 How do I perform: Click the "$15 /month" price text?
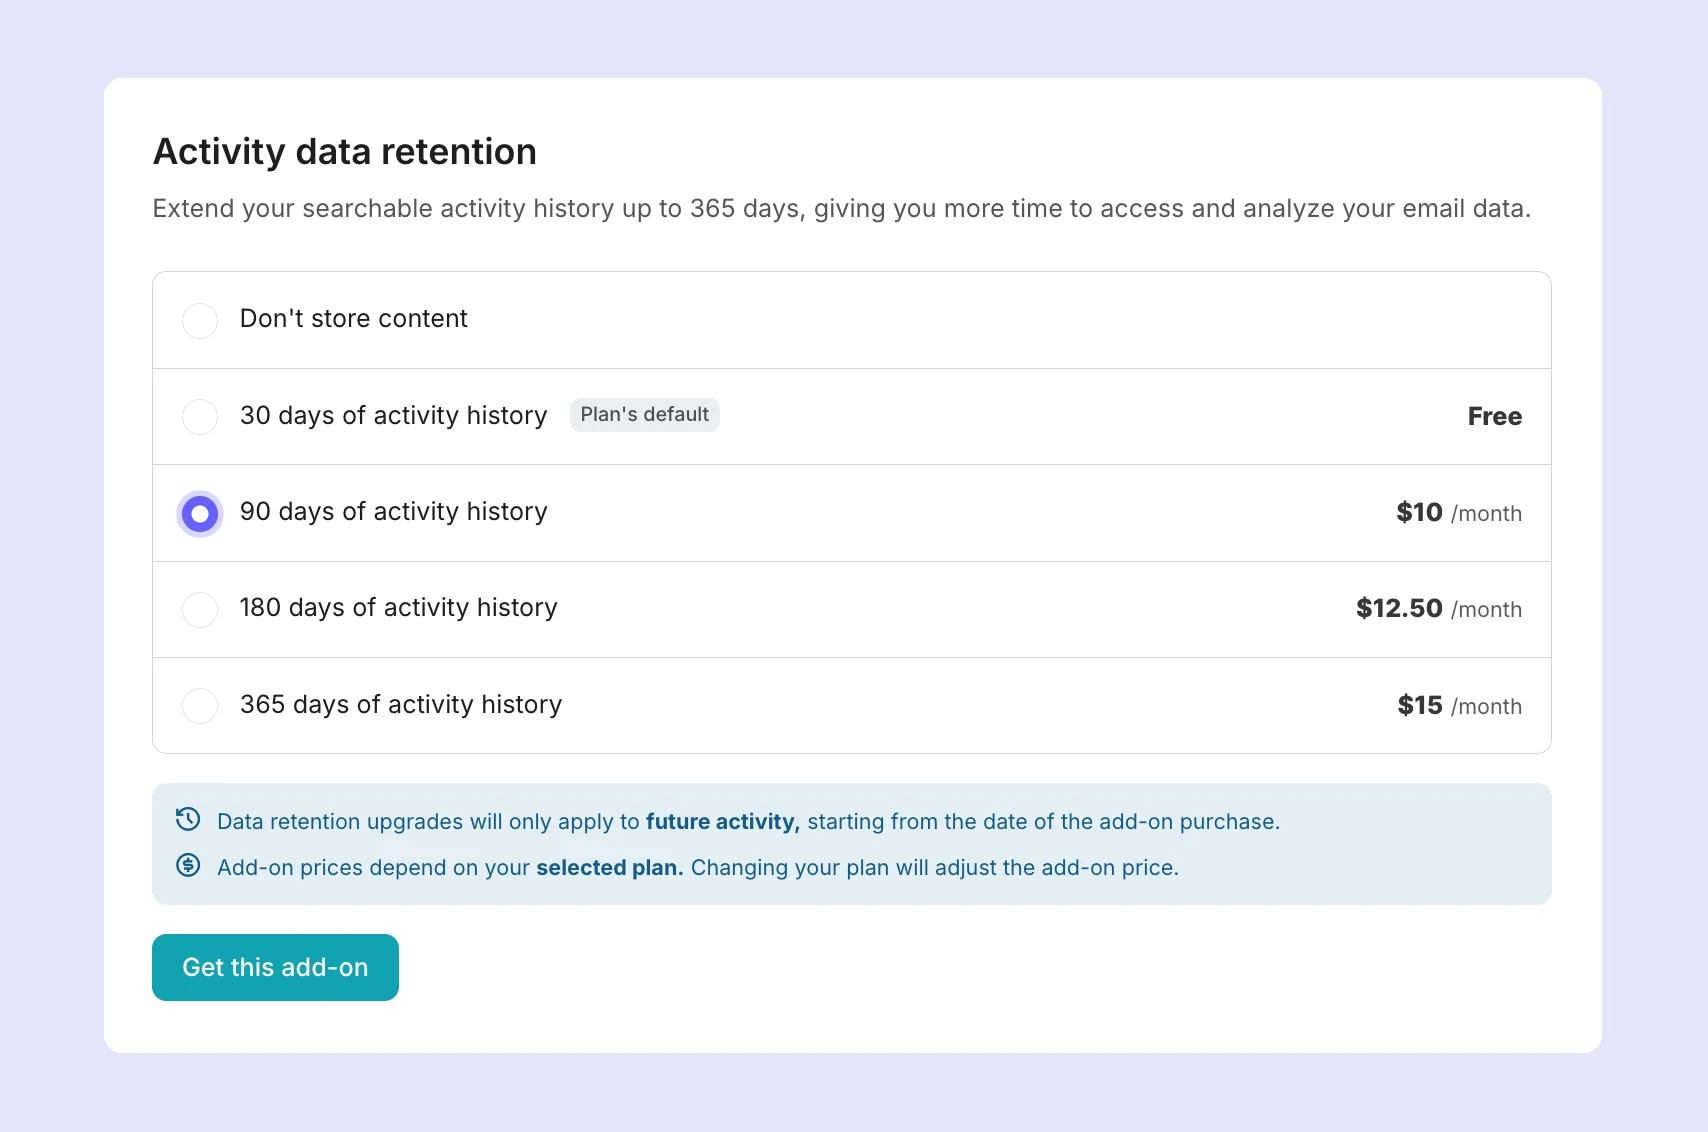(x=1458, y=705)
